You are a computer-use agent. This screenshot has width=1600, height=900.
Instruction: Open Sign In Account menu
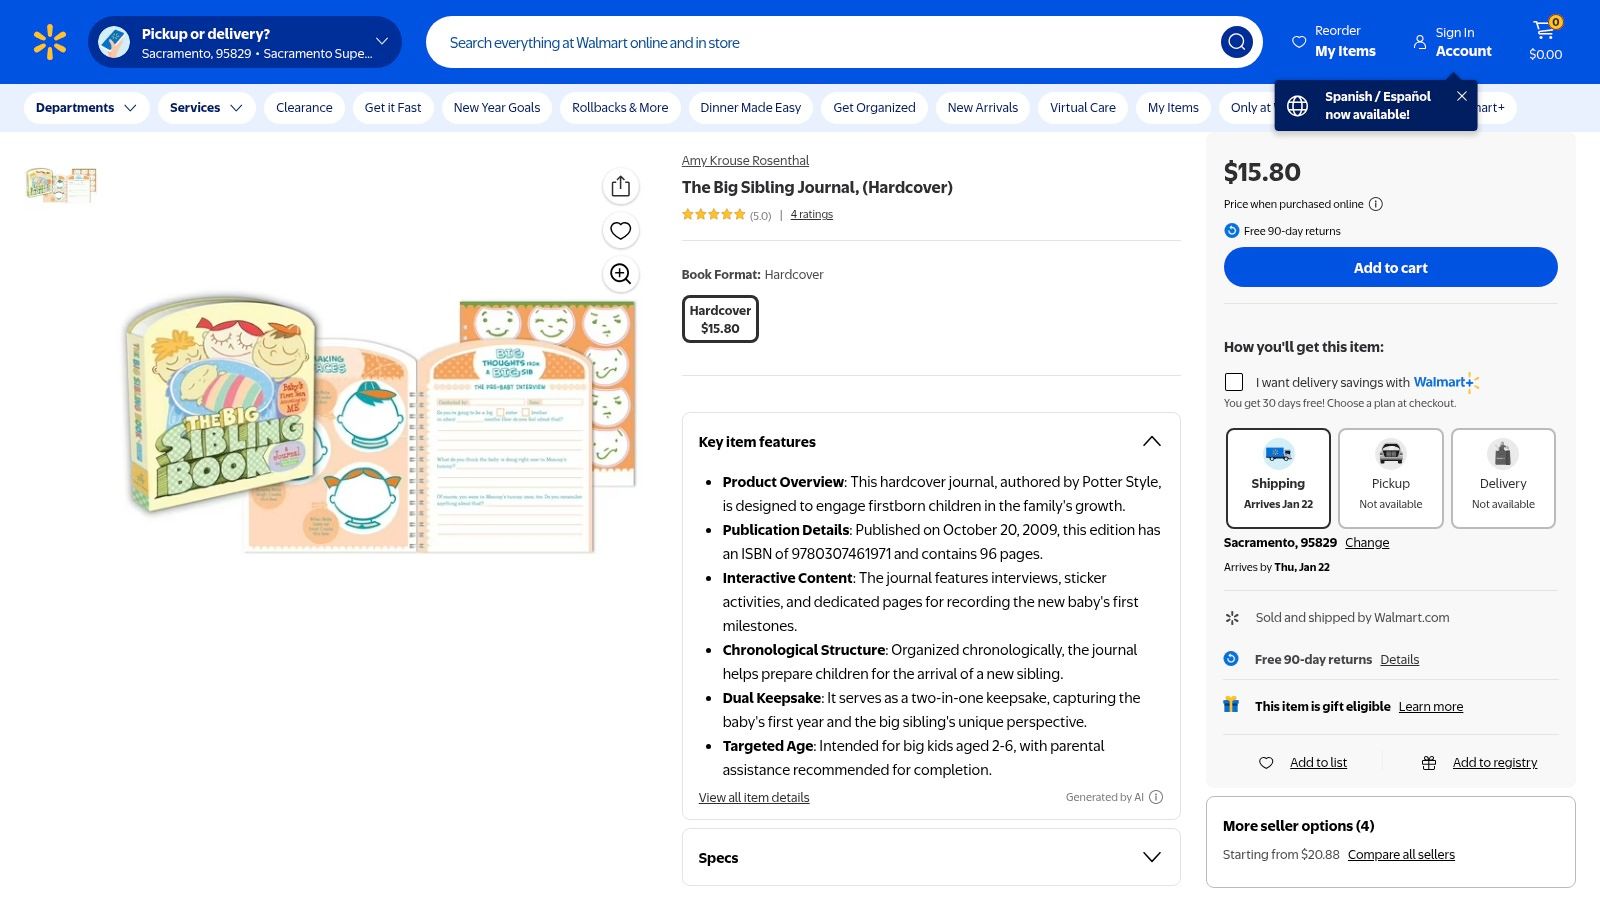pos(1452,42)
